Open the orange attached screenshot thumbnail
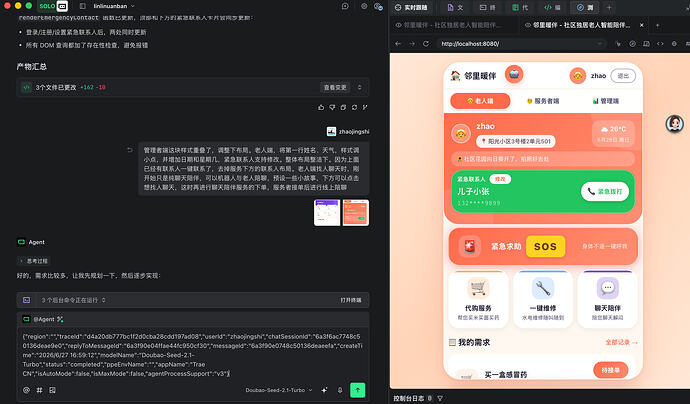Screen dimensions: 690x404 (356, 213)
